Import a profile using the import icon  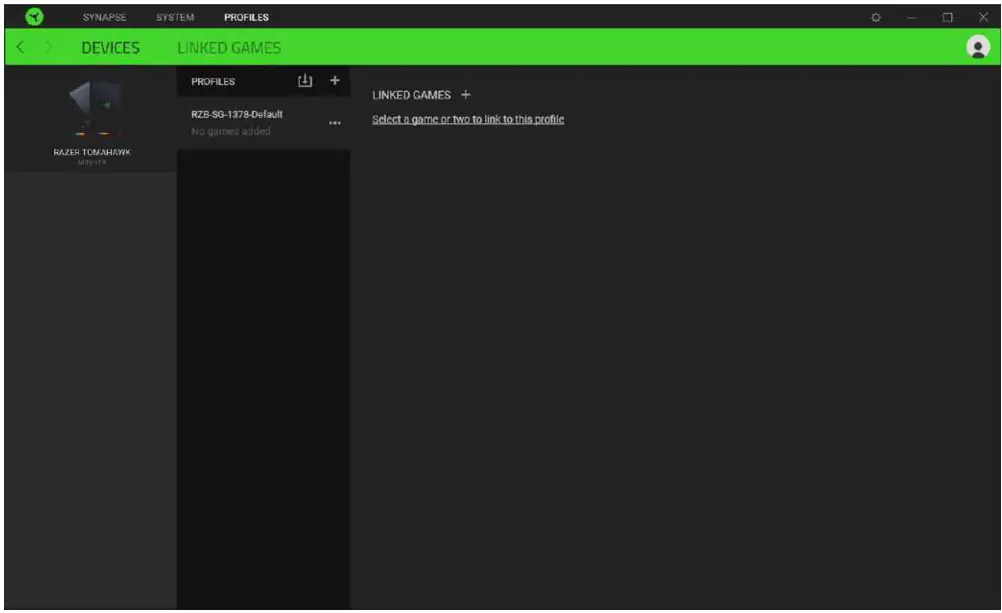(x=305, y=81)
